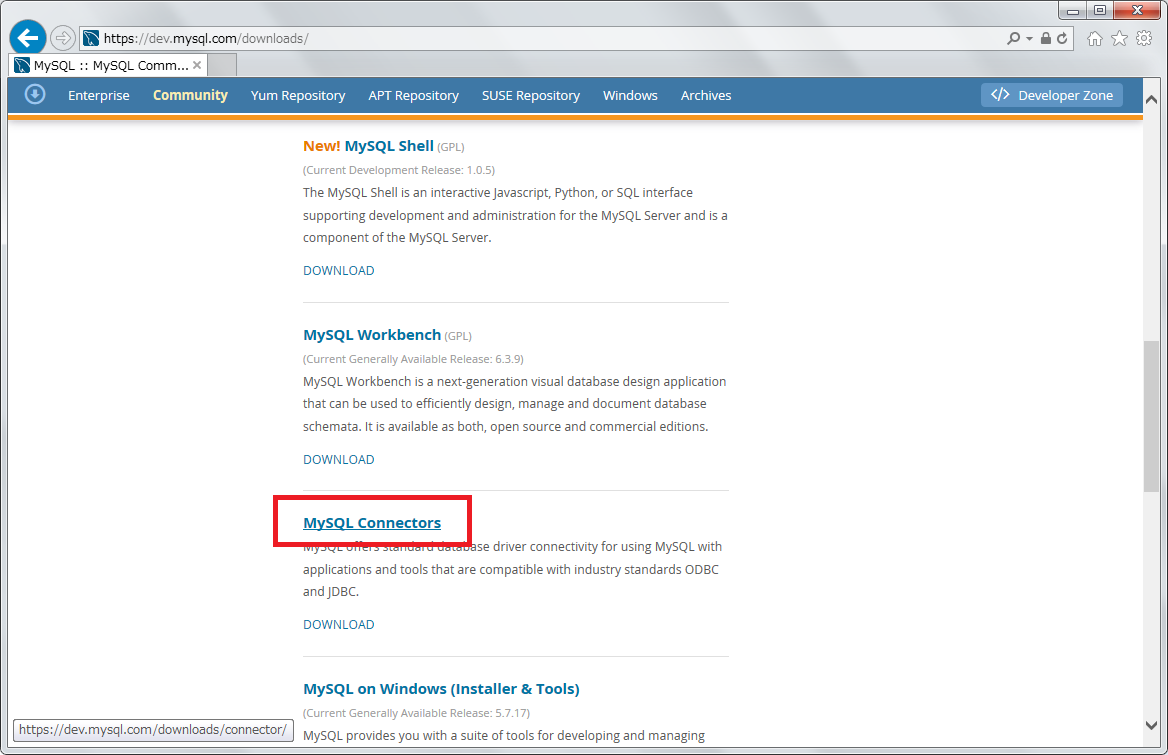Switch to the Community navigation tab
1168x755 pixels.
pos(190,95)
